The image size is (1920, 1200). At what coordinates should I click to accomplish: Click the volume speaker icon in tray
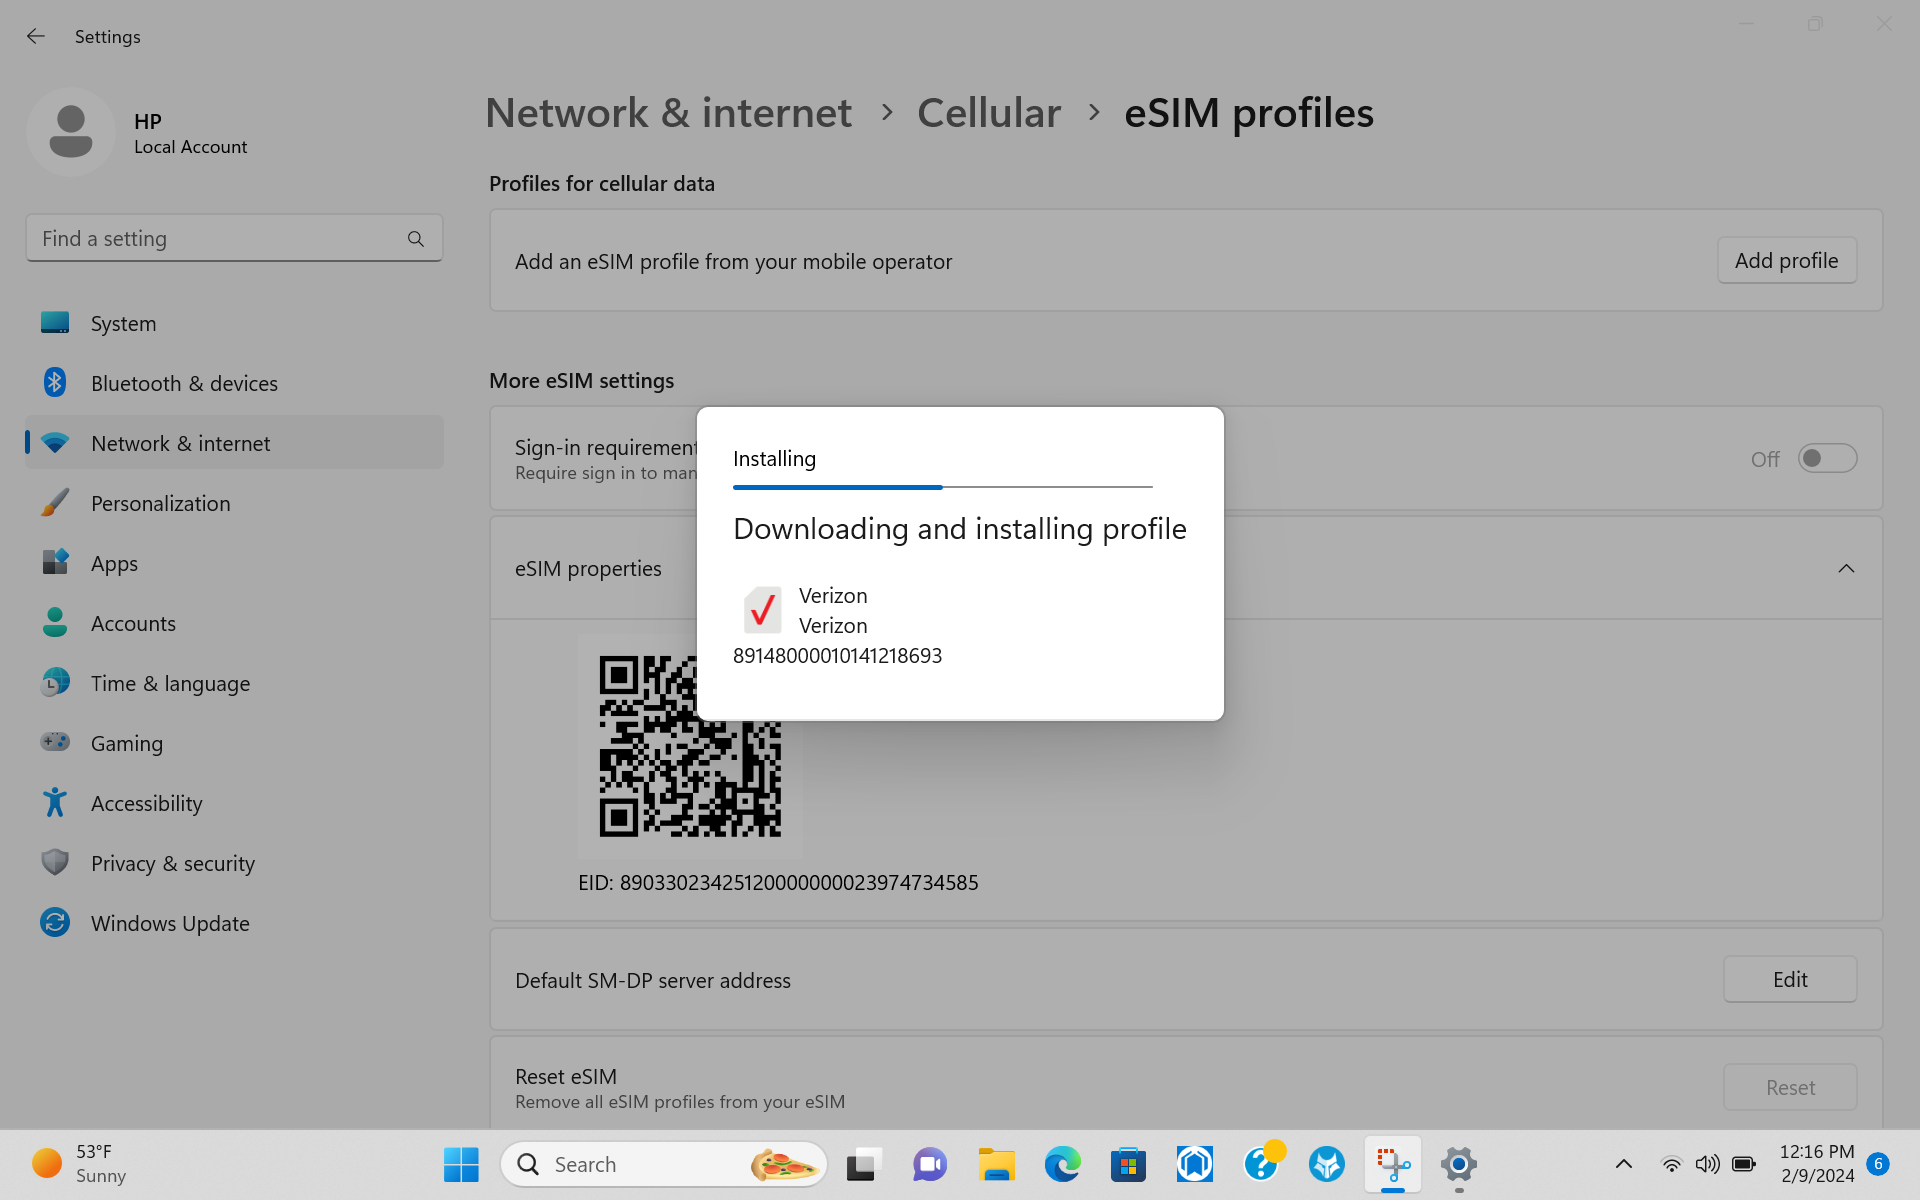[x=1707, y=1164]
